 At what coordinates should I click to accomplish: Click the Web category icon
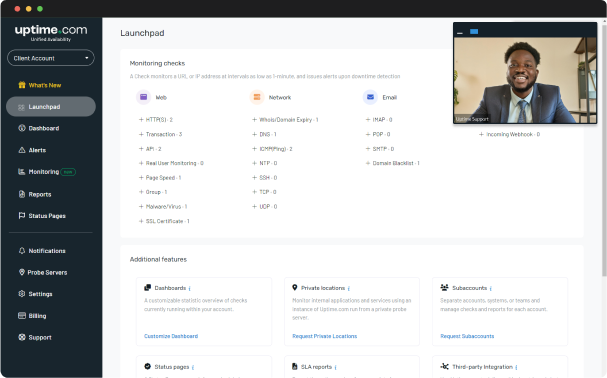[x=143, y=97]
